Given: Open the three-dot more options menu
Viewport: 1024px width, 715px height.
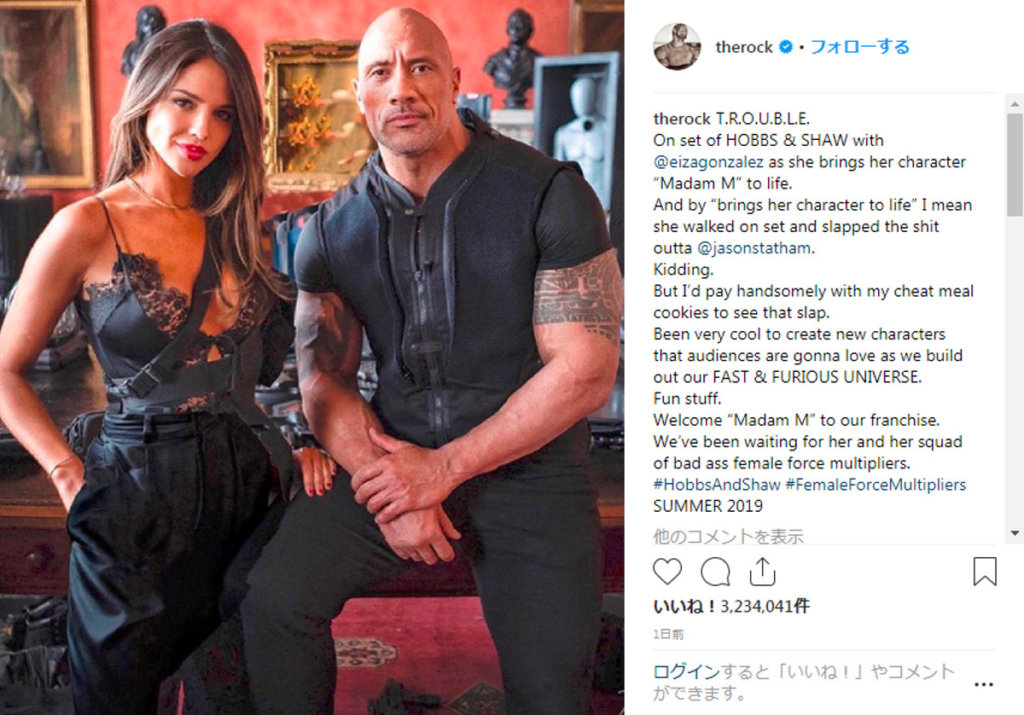Looking at the screenshot, I should pyautogui.click(x=984, y=684).
